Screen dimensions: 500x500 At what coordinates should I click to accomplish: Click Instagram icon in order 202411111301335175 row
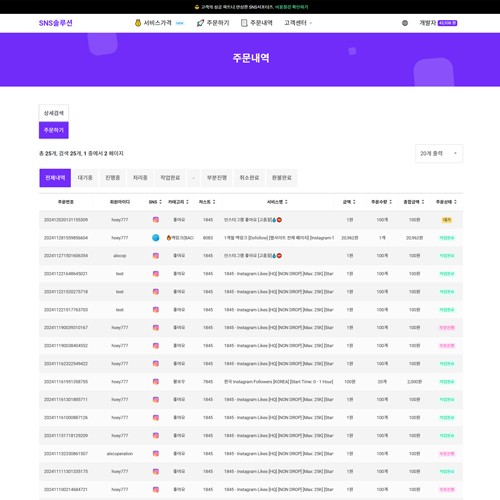156,471
